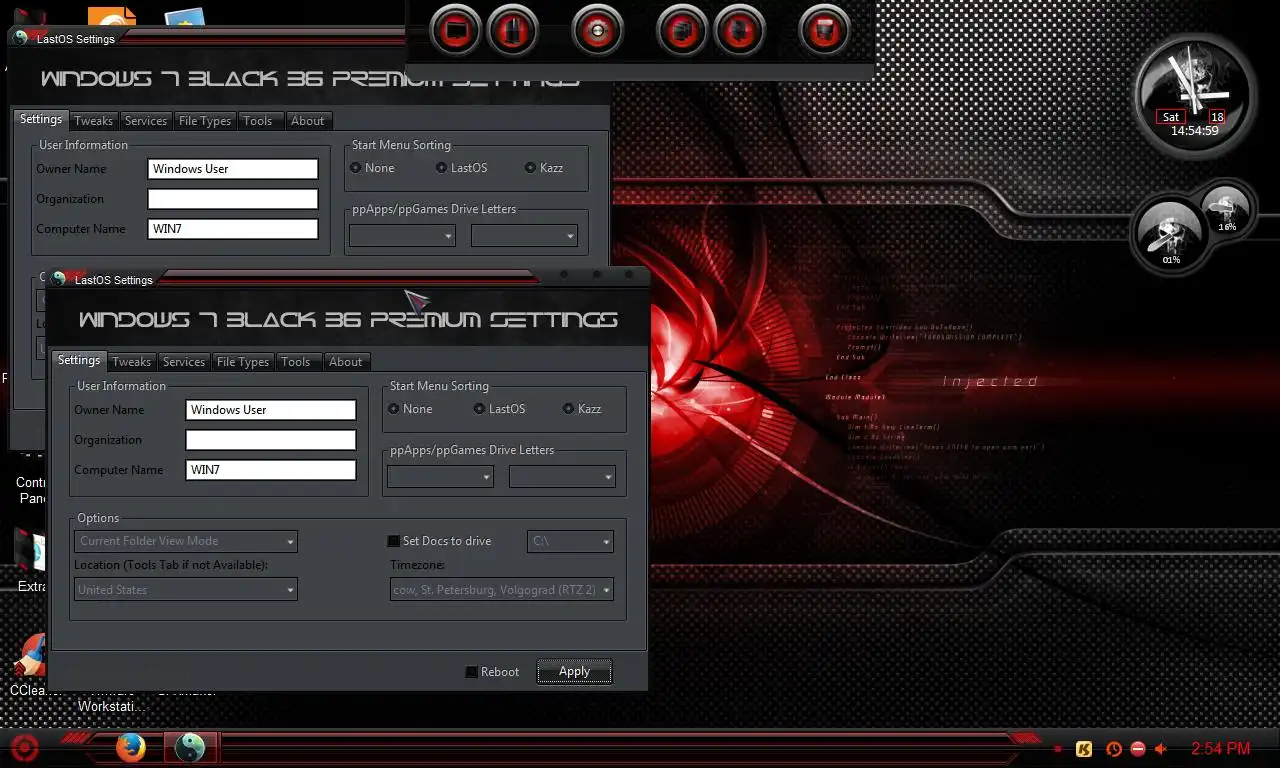The height and width of the screenshot is (768, 1280).
Task: Open the C:\ drive dropdown
Action: tap(570, 541)
